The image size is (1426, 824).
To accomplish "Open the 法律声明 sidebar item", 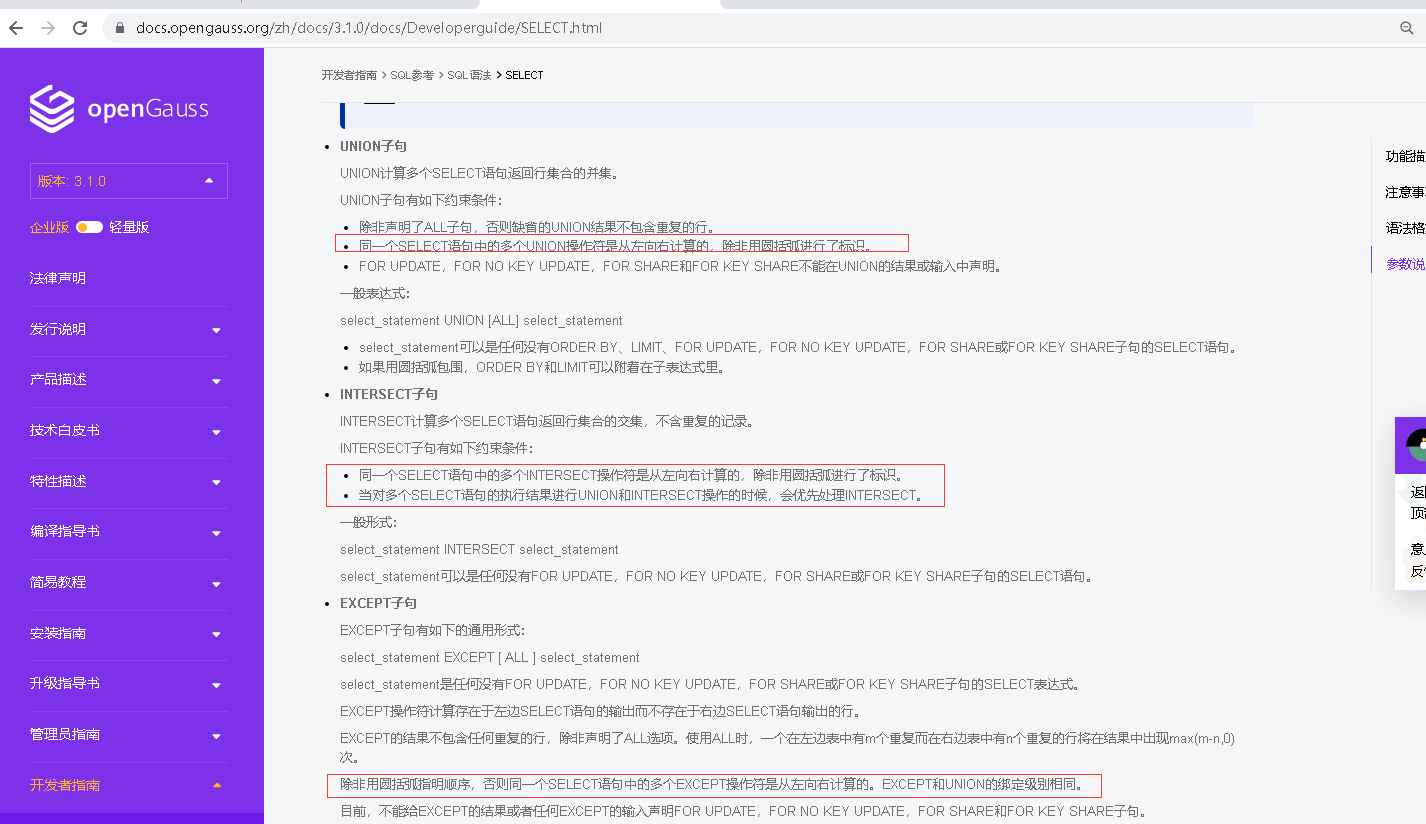I will [58, 278].
